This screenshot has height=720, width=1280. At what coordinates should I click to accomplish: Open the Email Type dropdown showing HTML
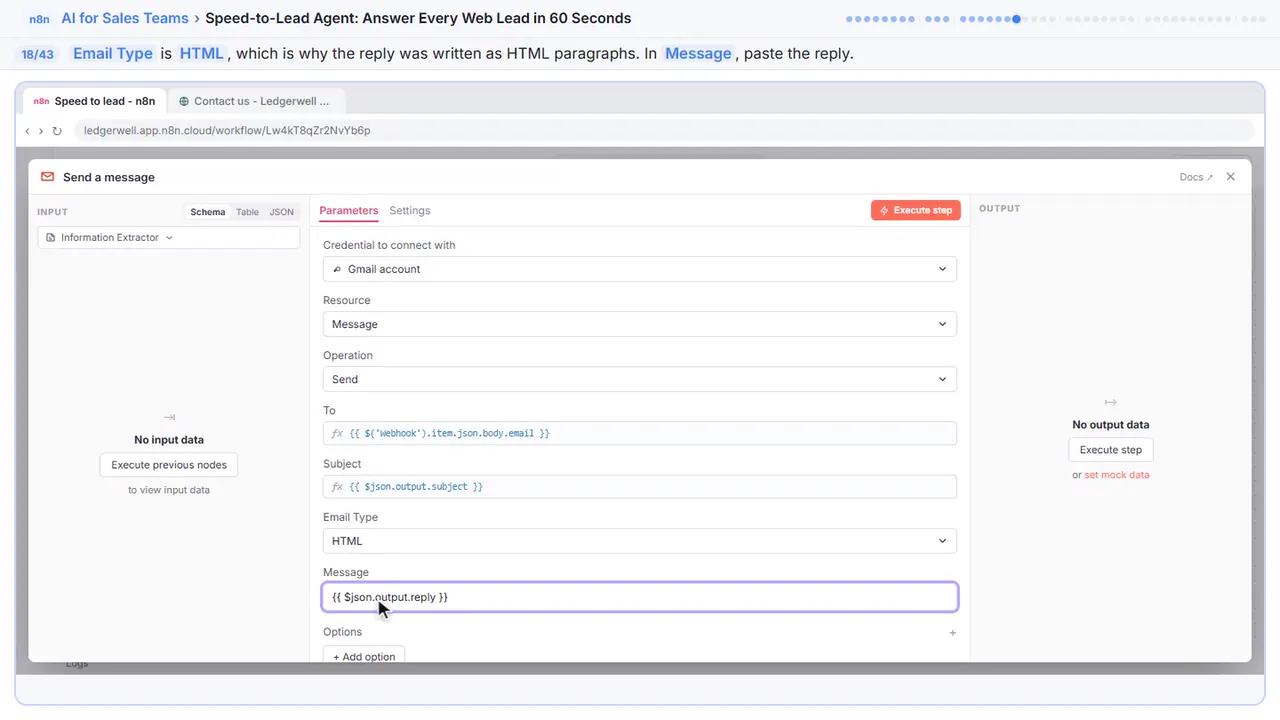click(640, 541)
